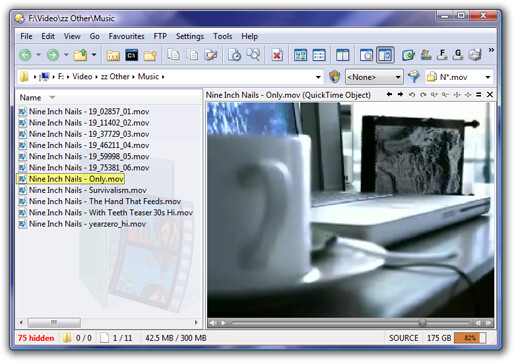Open the Edit menu
514x362 pixels.
(48, 36)
